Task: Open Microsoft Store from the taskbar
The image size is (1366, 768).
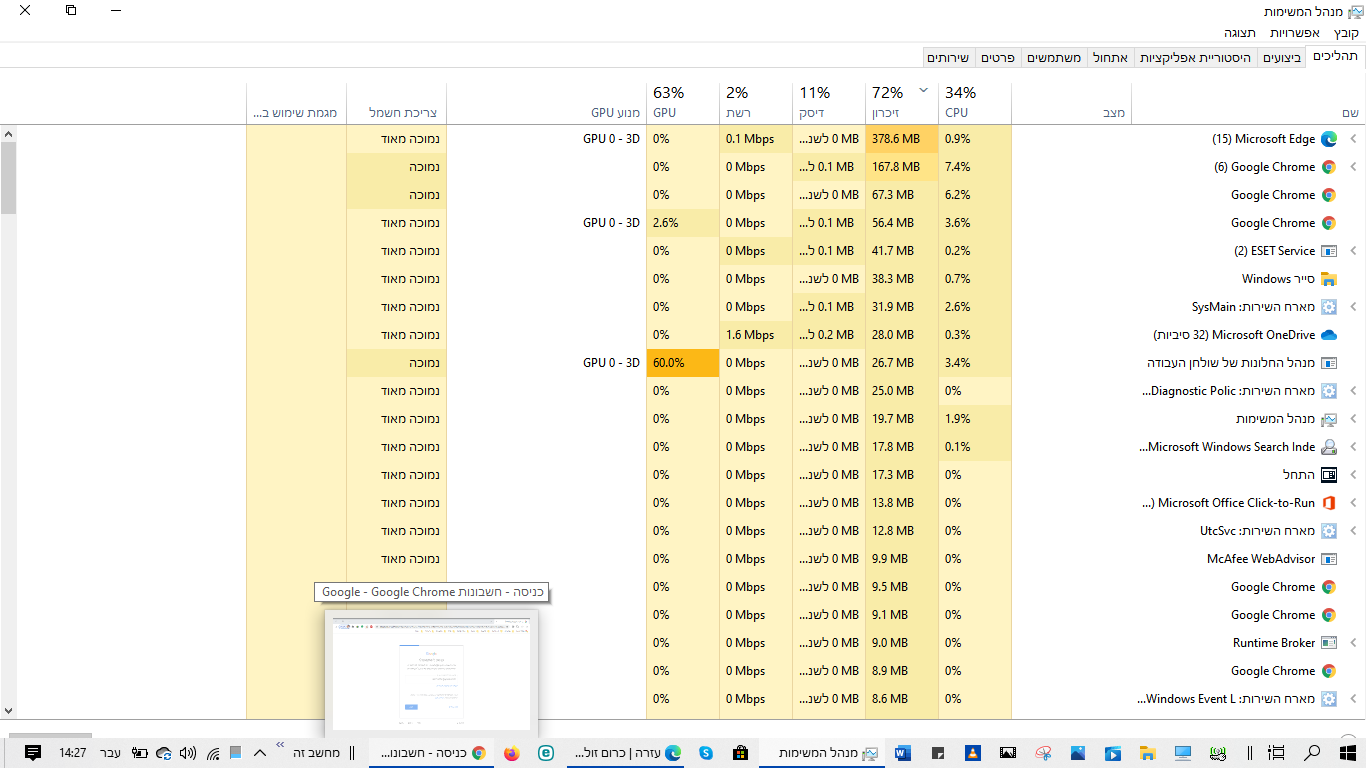Action: (x=741, y=753)
